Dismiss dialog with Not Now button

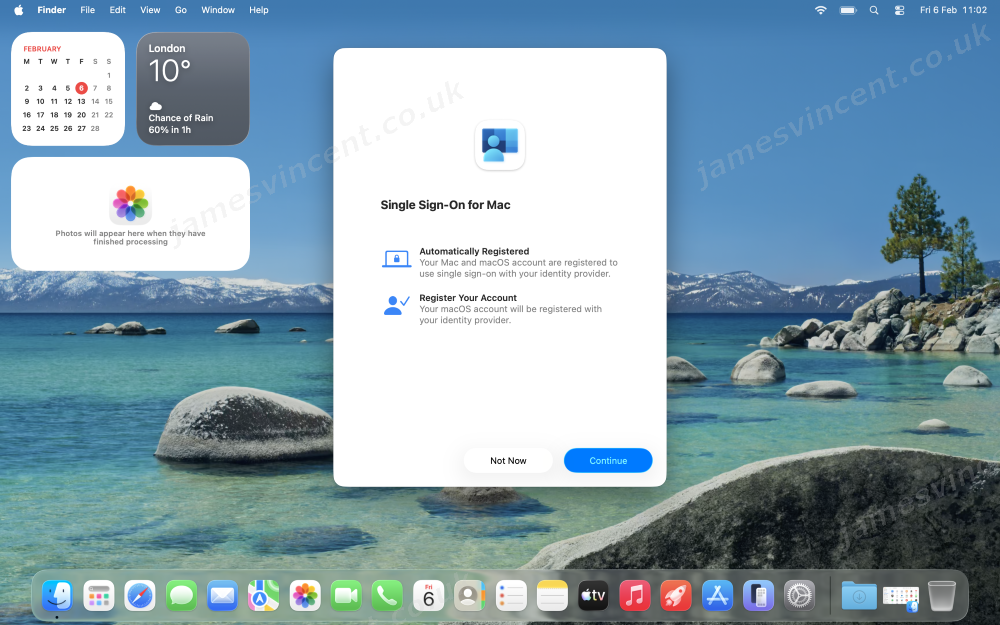[508, 460]
